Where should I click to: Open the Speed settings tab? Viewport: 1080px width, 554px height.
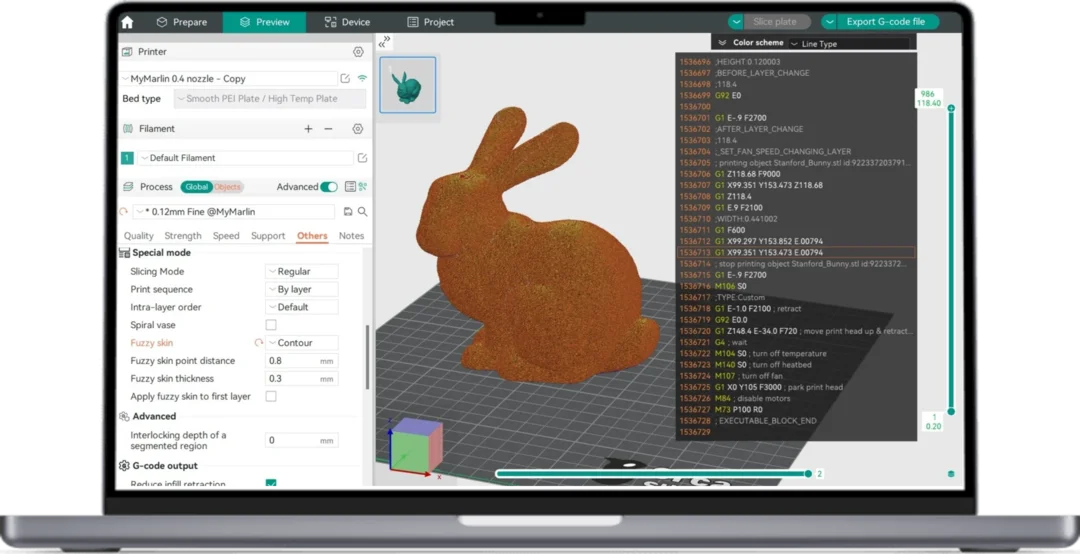226,236
